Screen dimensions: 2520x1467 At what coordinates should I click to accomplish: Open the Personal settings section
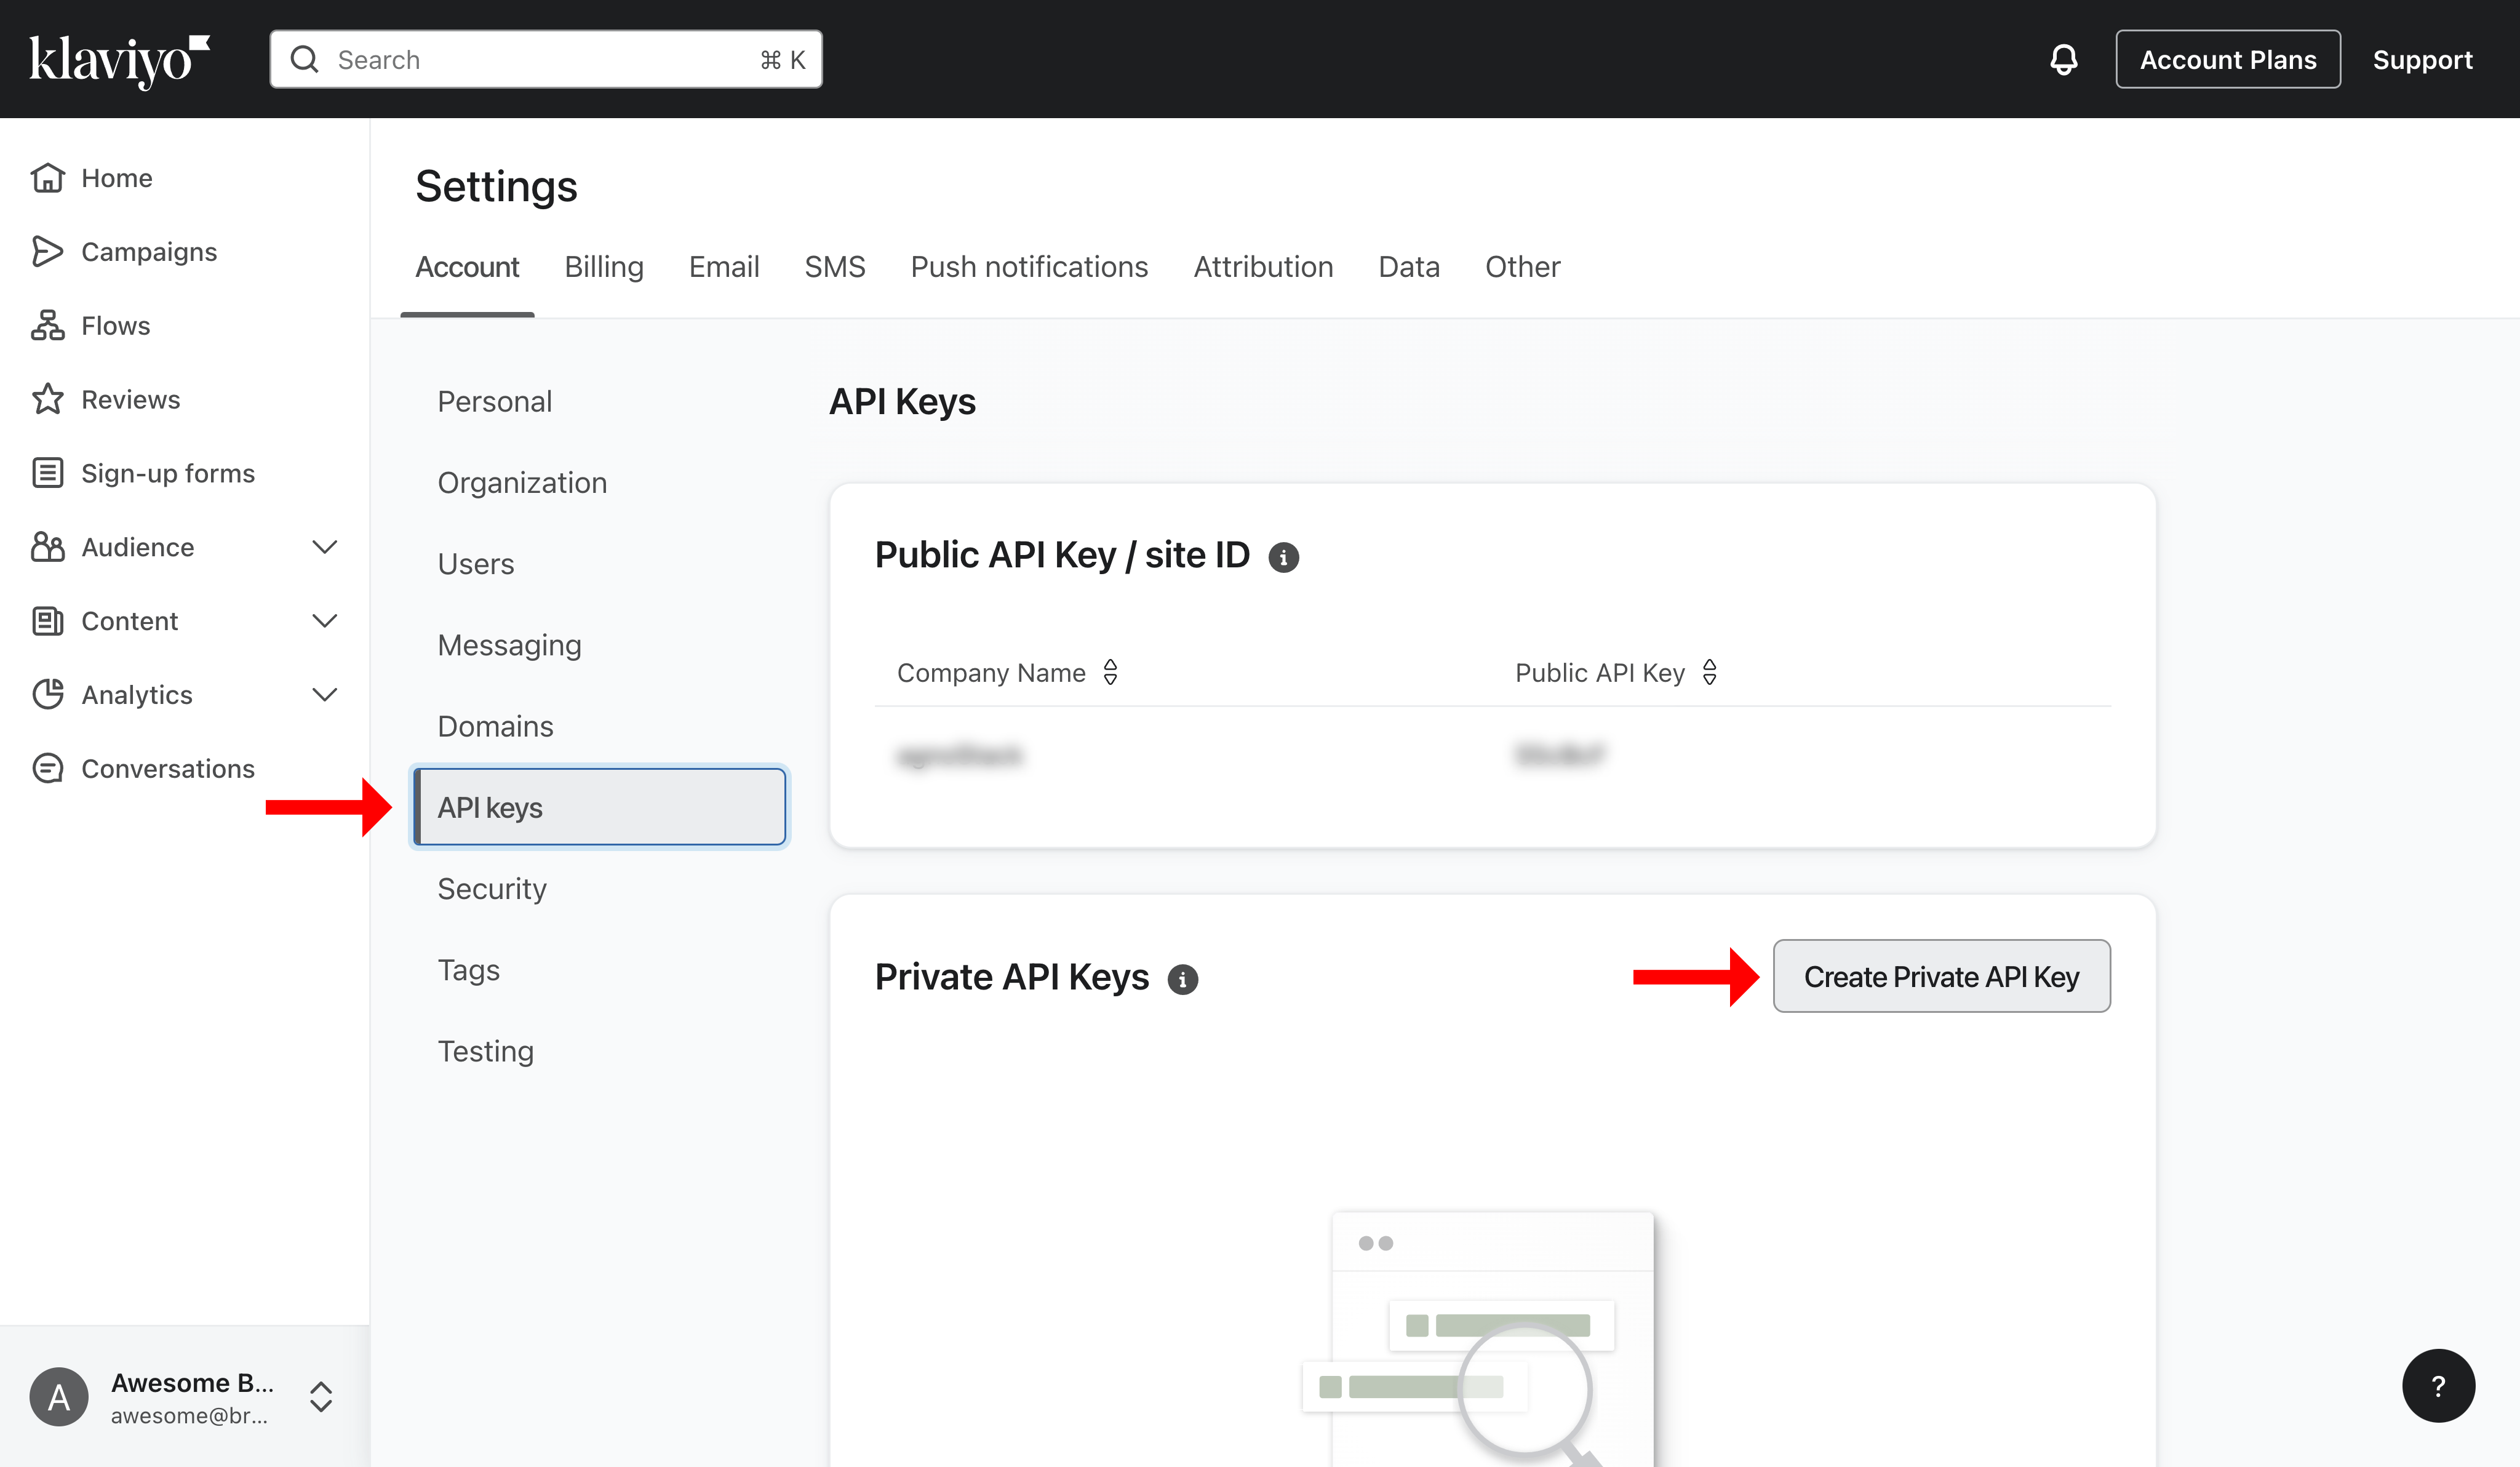(495, 402)
